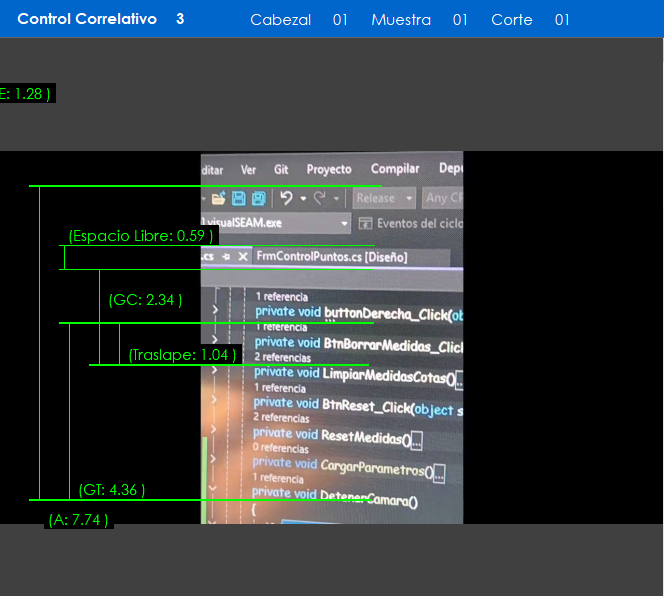Click the Open File folder icon
The height and width of the screenshot is (596, 664).
point(219,199)
